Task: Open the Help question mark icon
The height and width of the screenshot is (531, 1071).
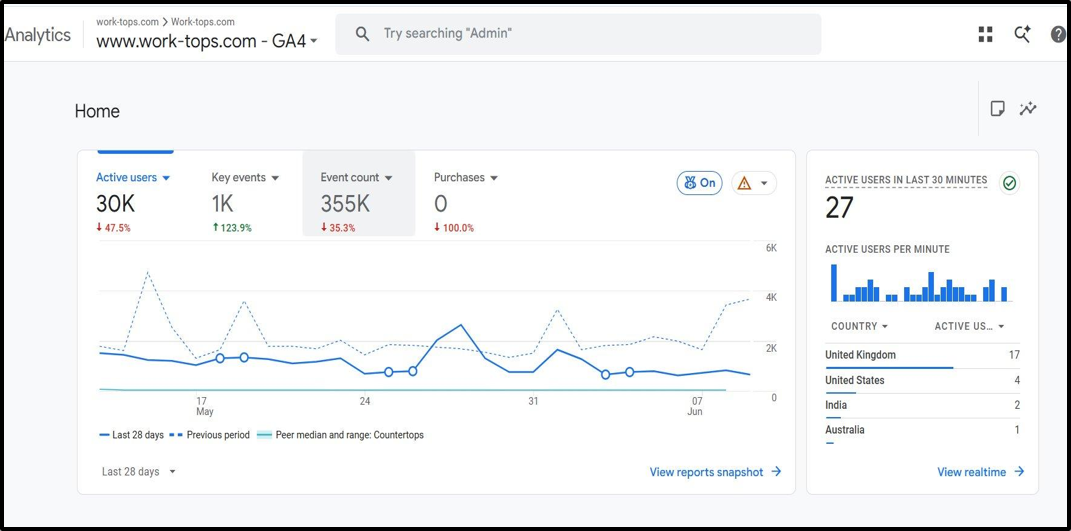Action: pyautogui.click(x=1058, y=34)
